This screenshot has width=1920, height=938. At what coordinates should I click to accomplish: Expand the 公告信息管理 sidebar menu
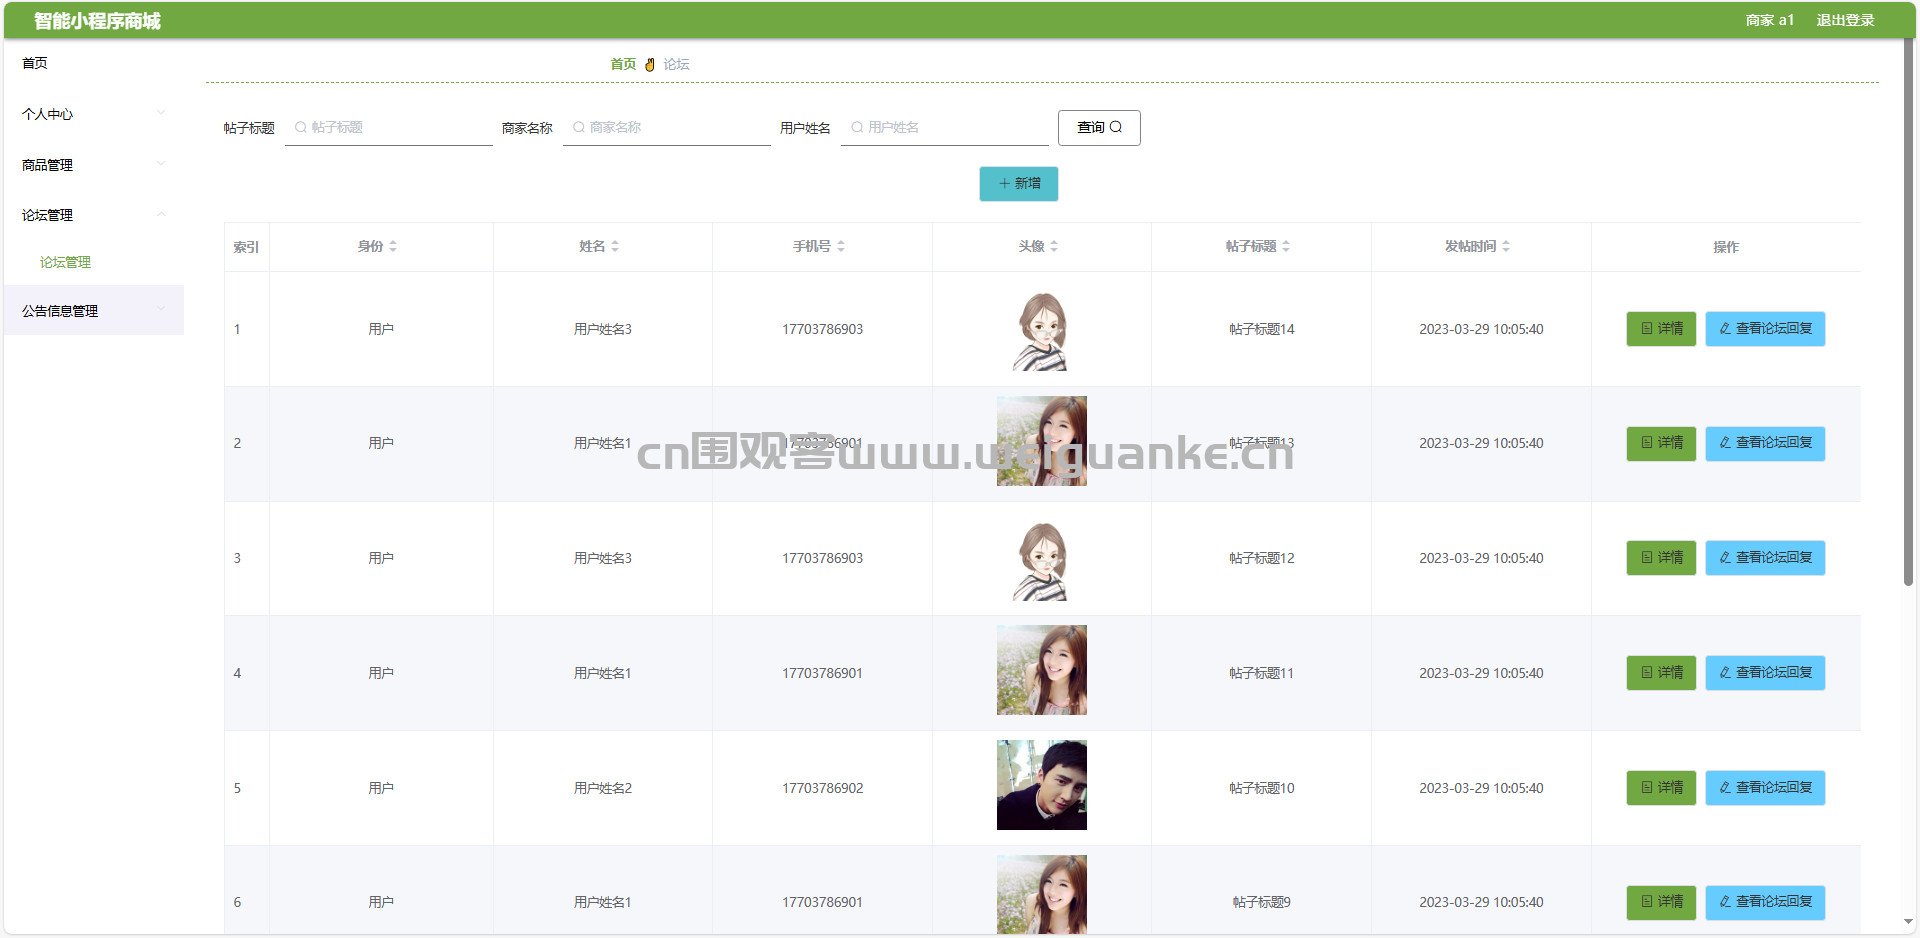click(x=94, y=311)
